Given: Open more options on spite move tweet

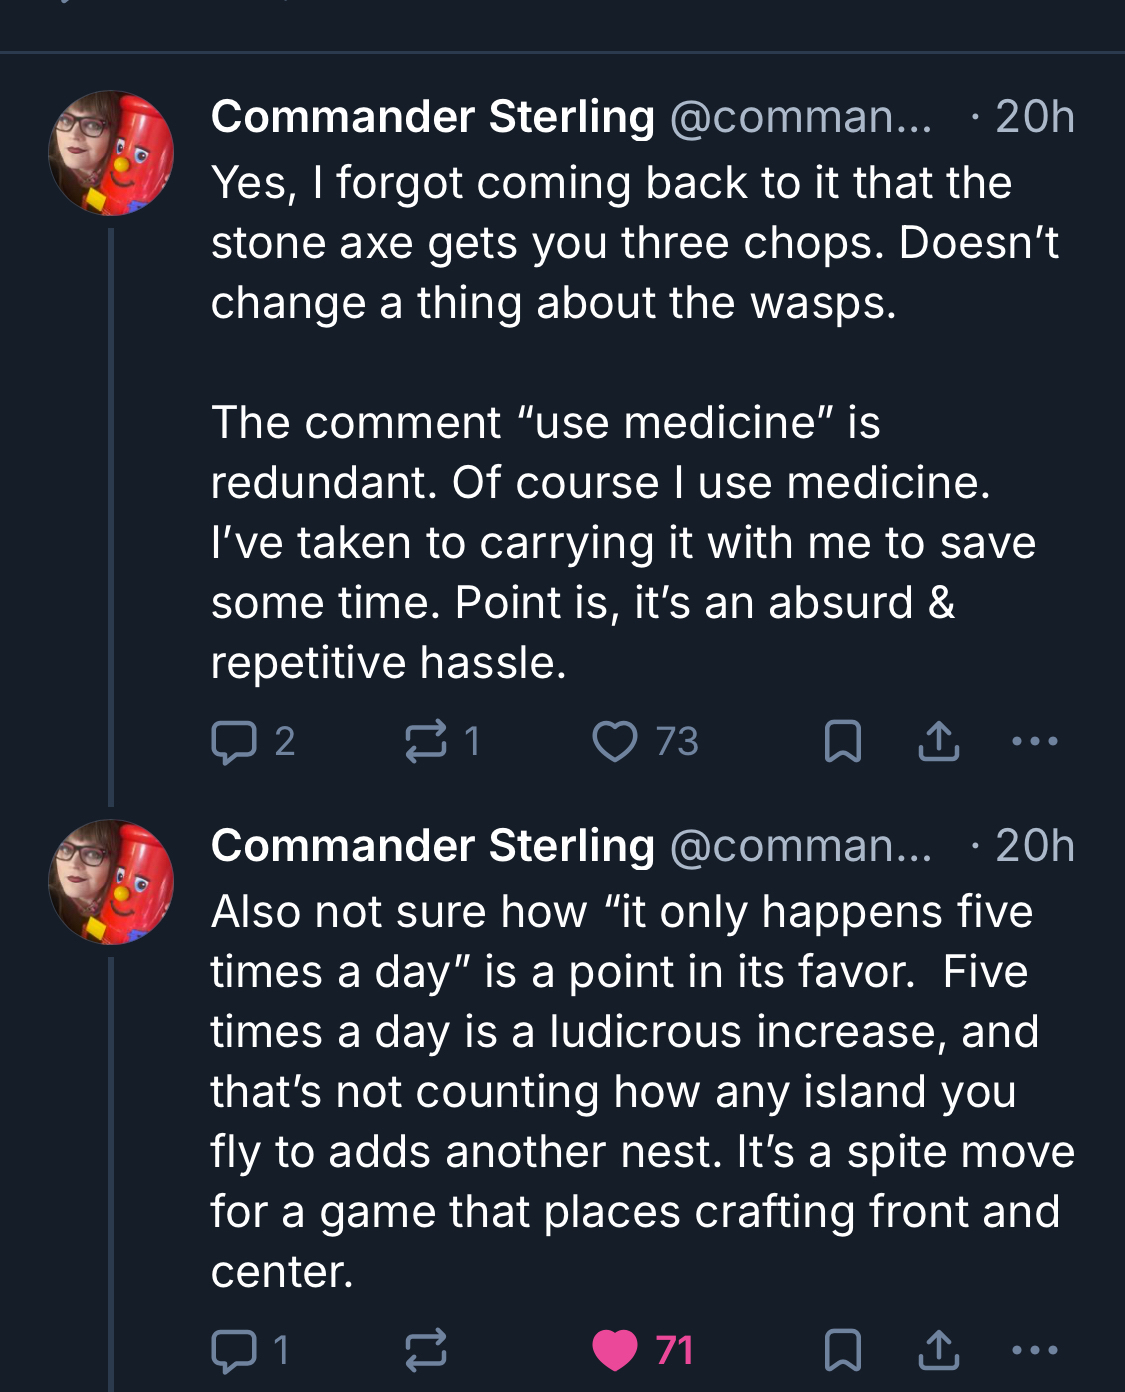Looking at the screenshot, I should tap(1034, 1350).
